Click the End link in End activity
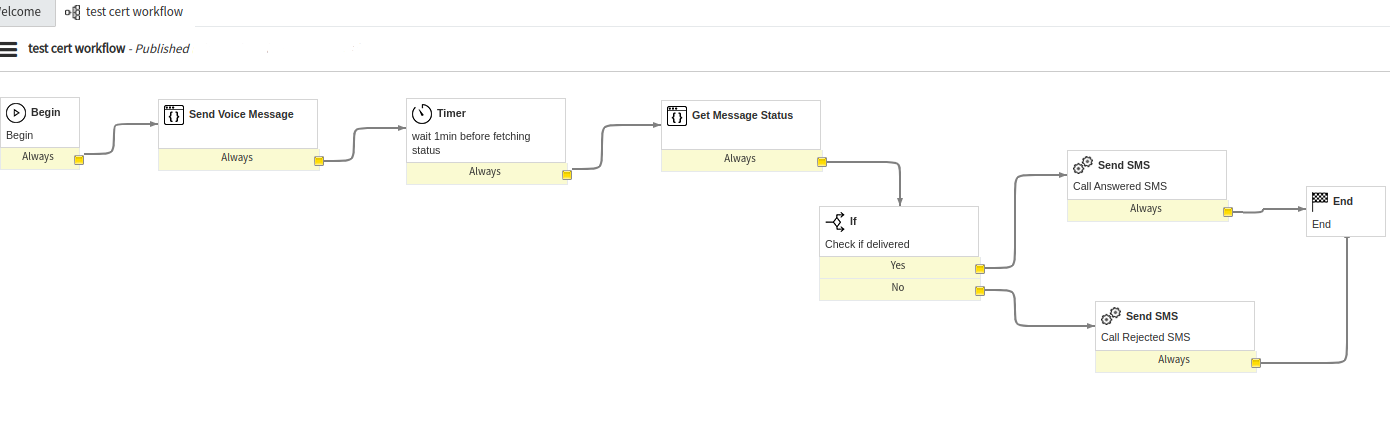 pos(1321,224)
